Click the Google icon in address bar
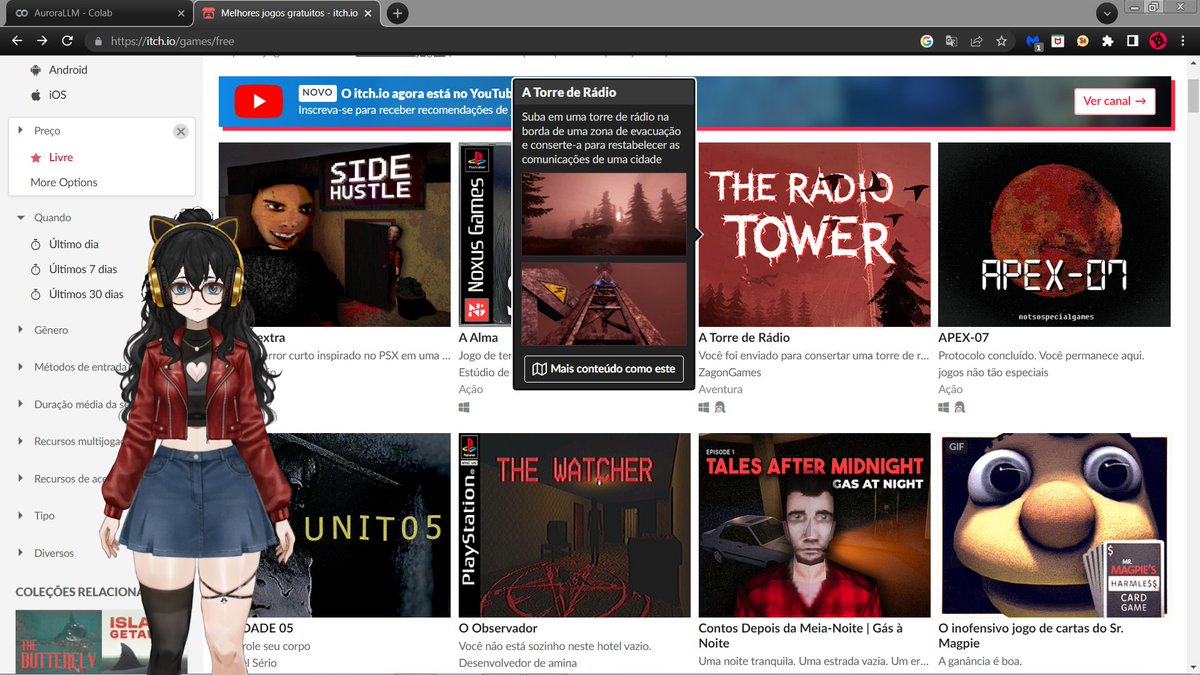 tap(926, 41)
